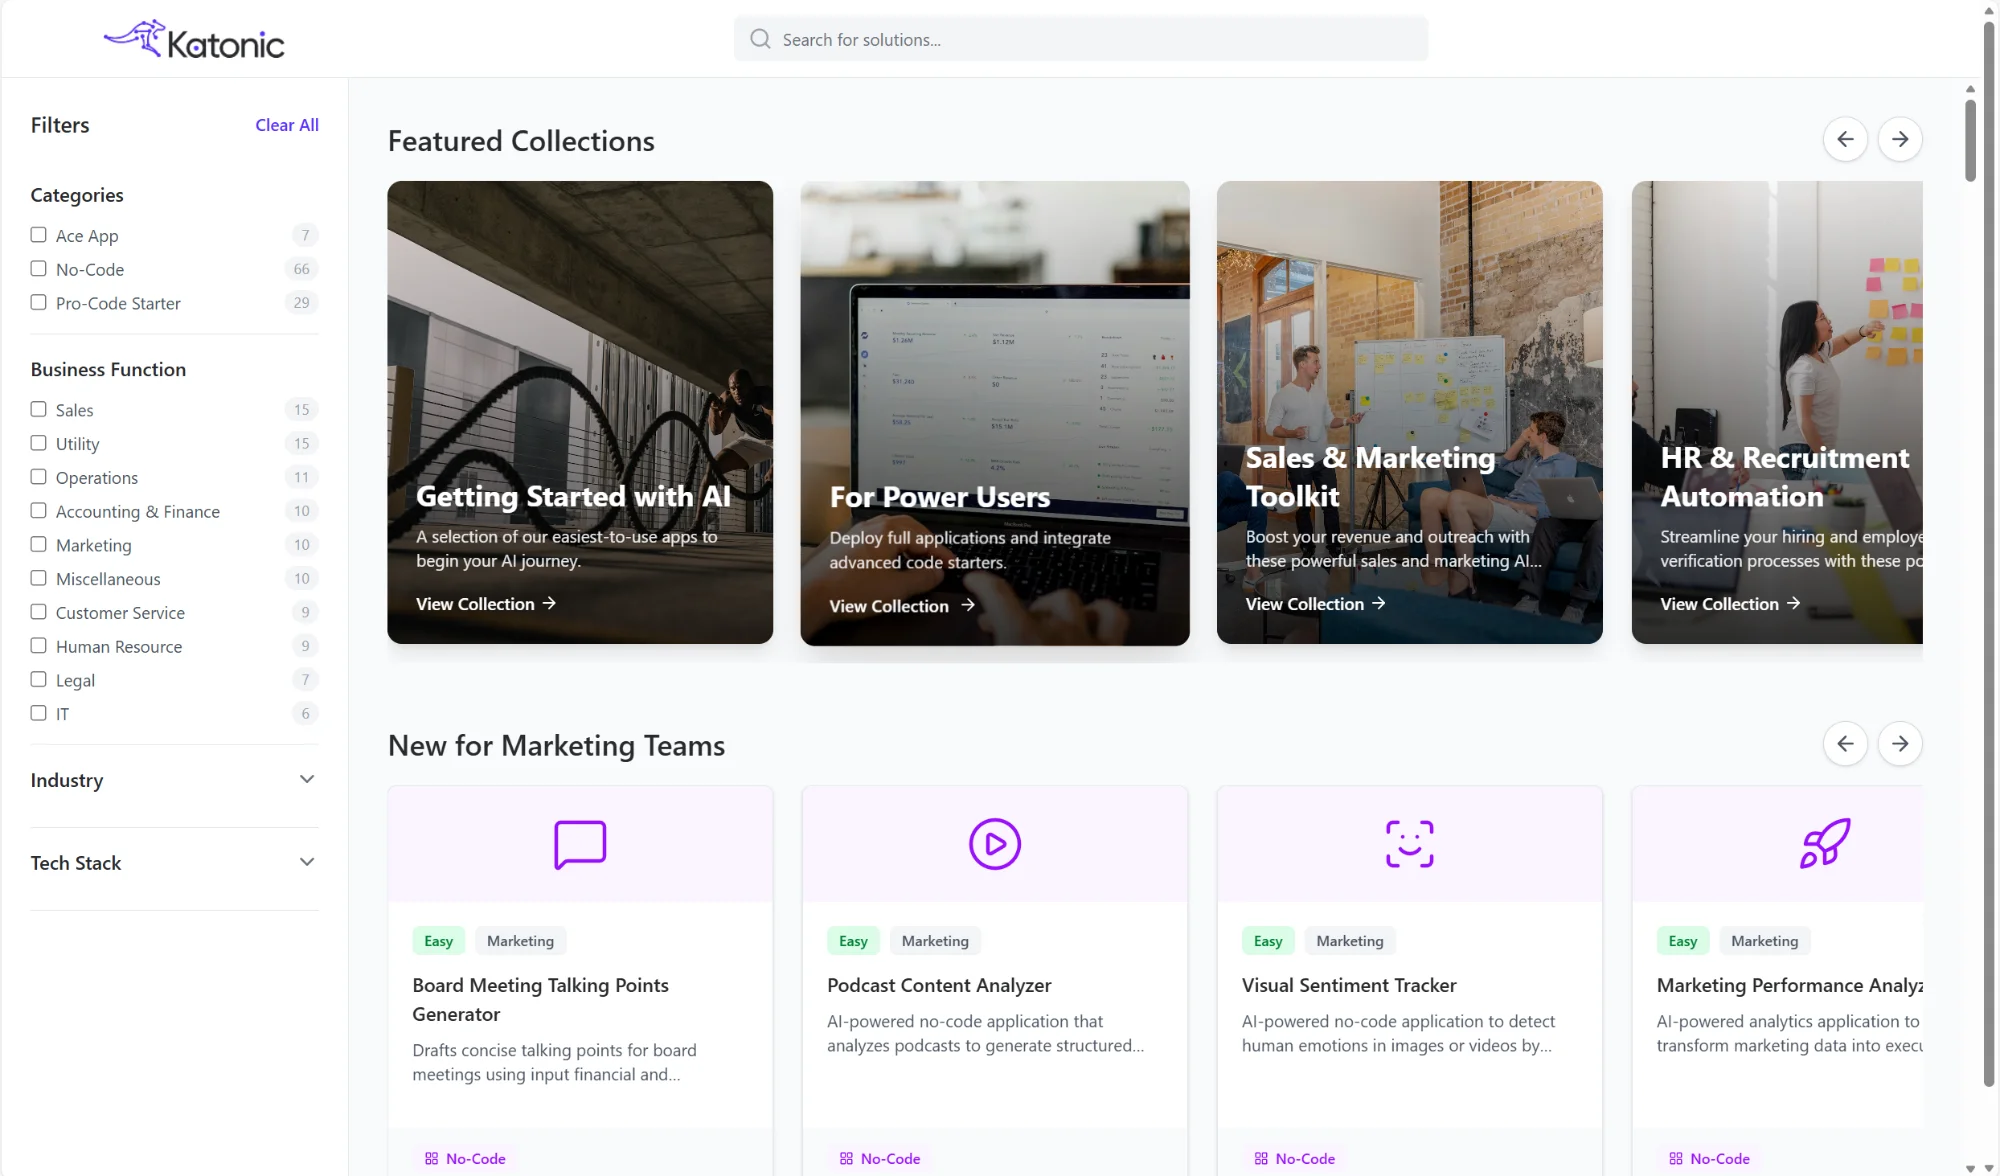Expand the Industry filter section
Image resolution: width=2000 pixels, height=1176 pixels.
pos(307,779)
